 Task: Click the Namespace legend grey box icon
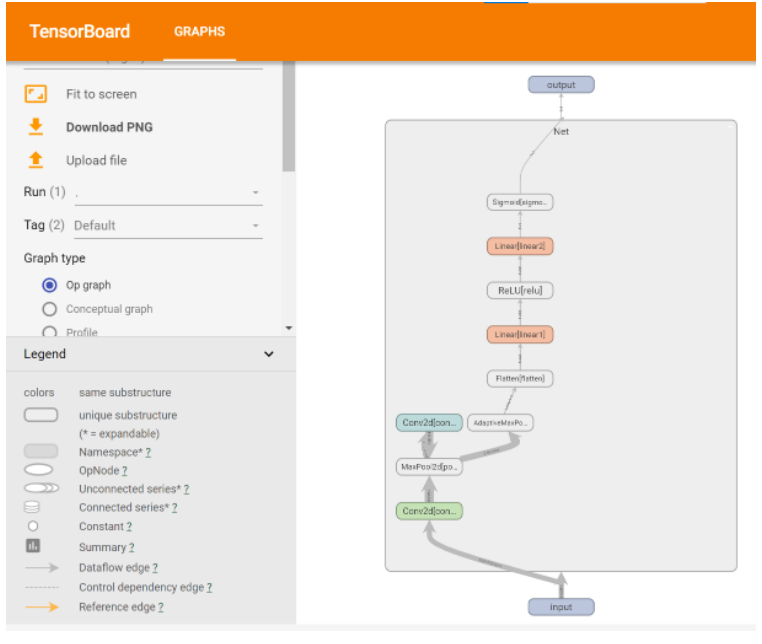click(41, 452)
